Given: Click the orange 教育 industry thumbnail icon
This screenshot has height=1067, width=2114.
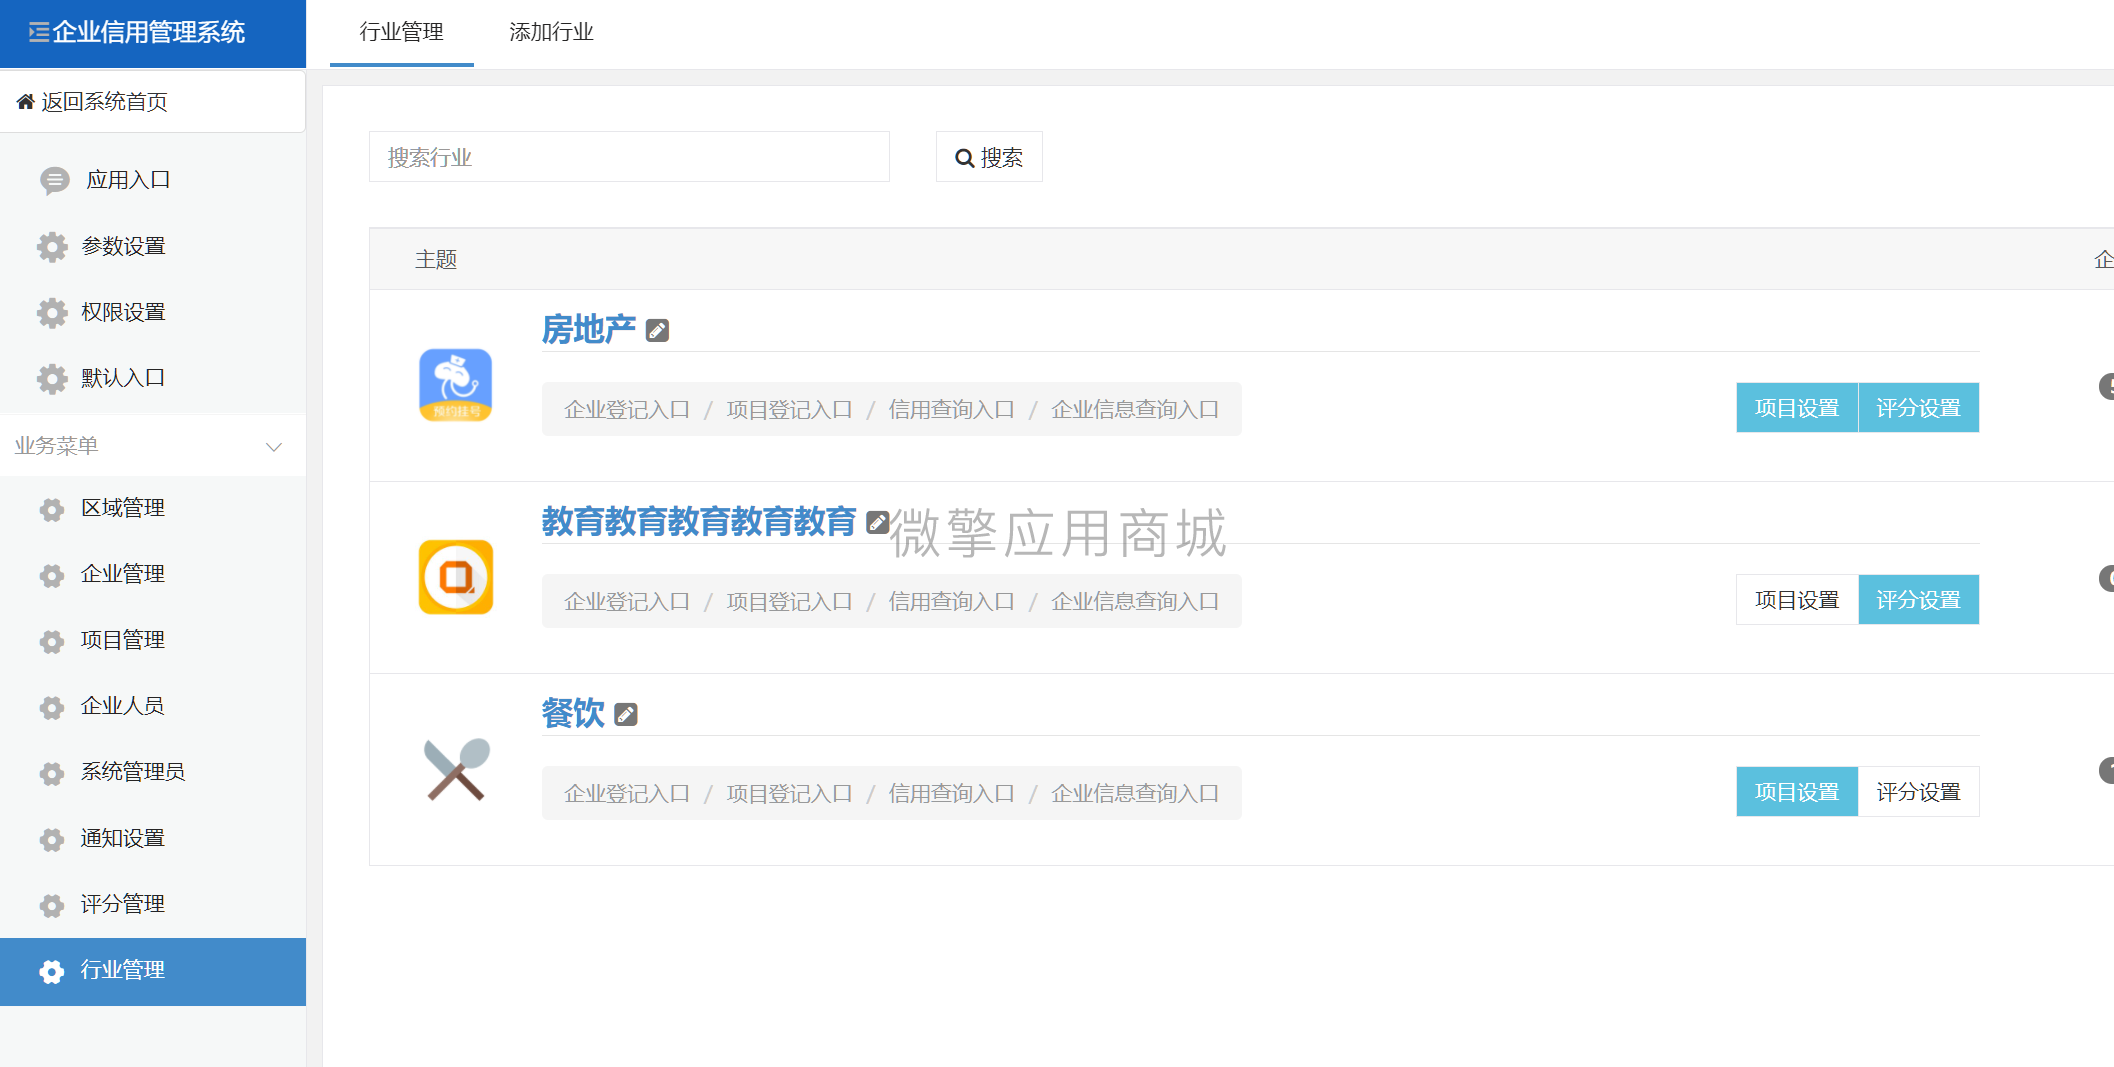Looking at the screenshot, I should [x=456, y=577].
